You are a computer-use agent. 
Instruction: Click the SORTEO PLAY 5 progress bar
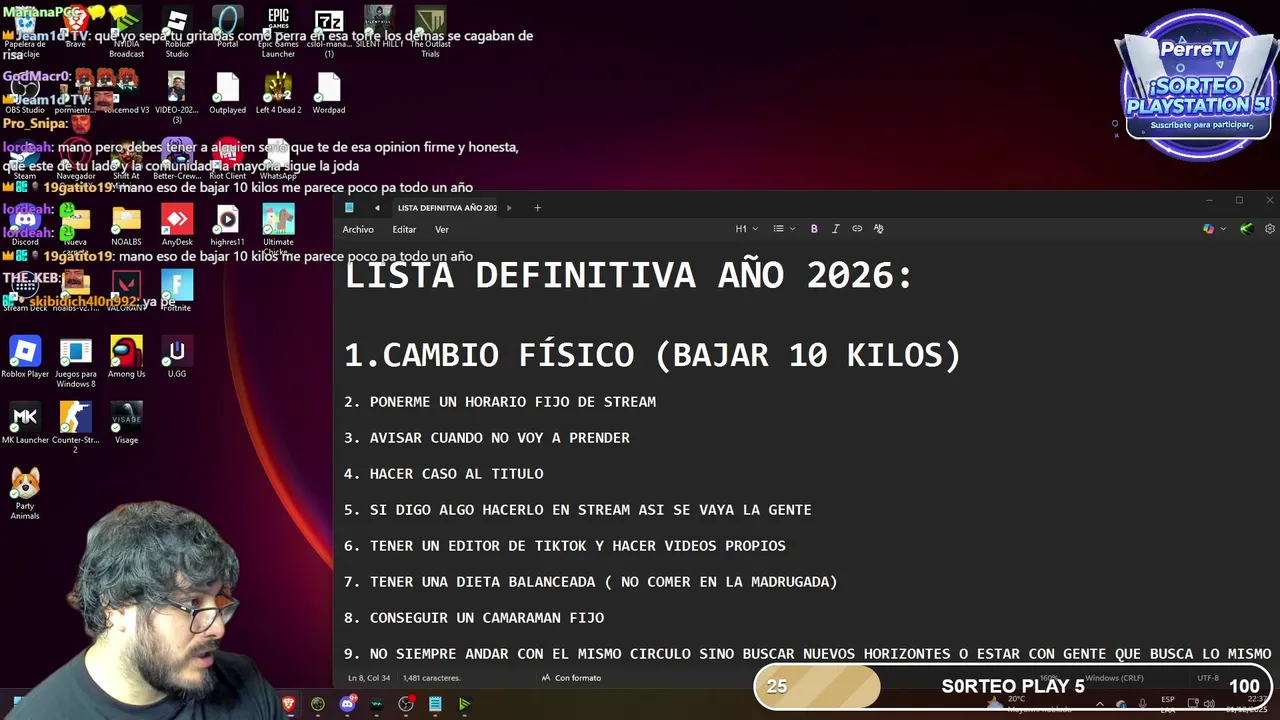pyautogui.click(x=1012, y=686)
